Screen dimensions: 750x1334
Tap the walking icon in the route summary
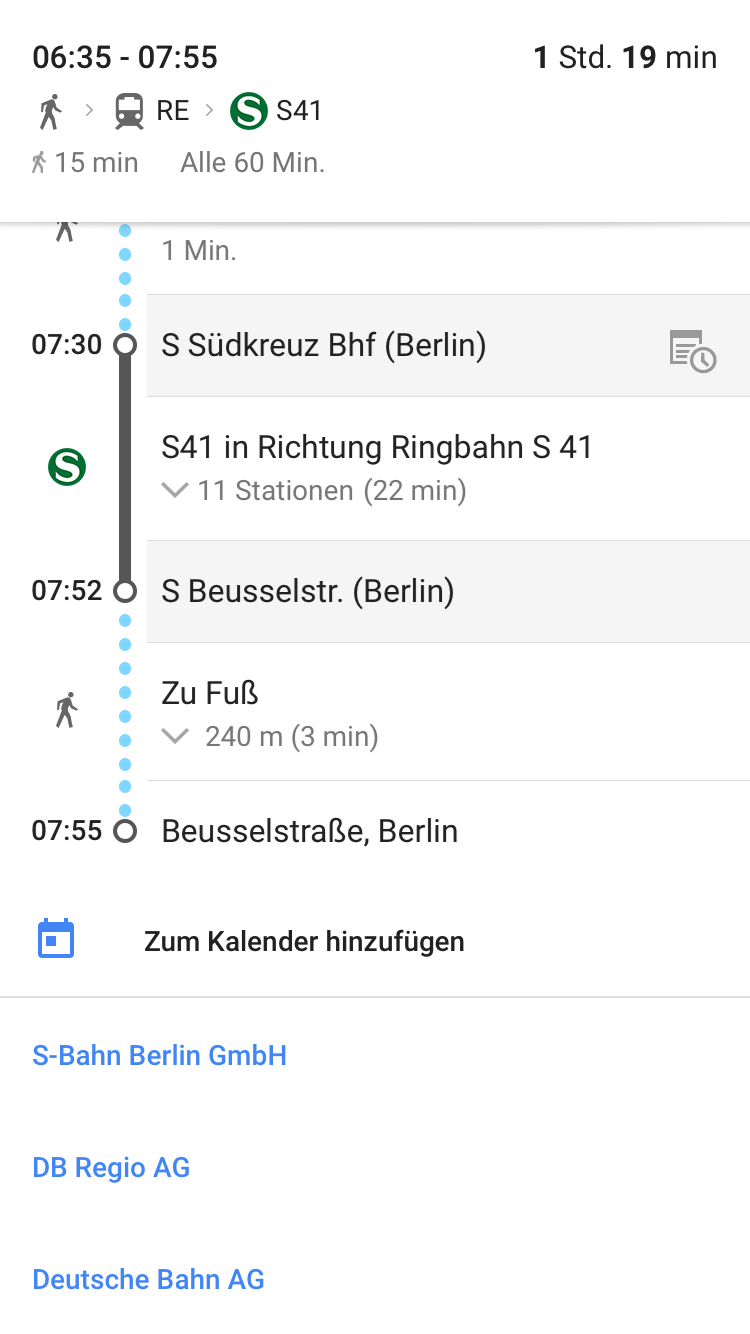pos(50,110)
